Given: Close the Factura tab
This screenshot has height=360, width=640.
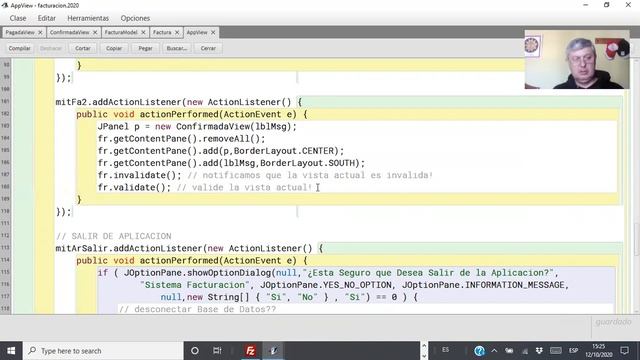Looking at the screenshot, I should click(x=177, y=32).
